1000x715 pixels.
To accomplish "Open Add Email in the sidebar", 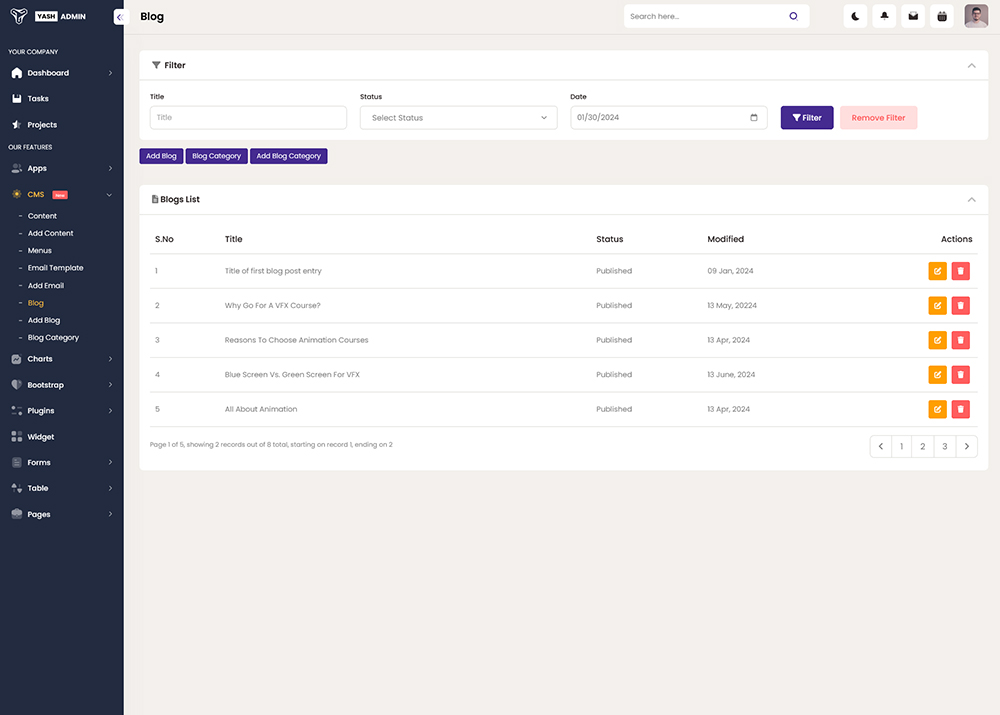I will (45, 286).
